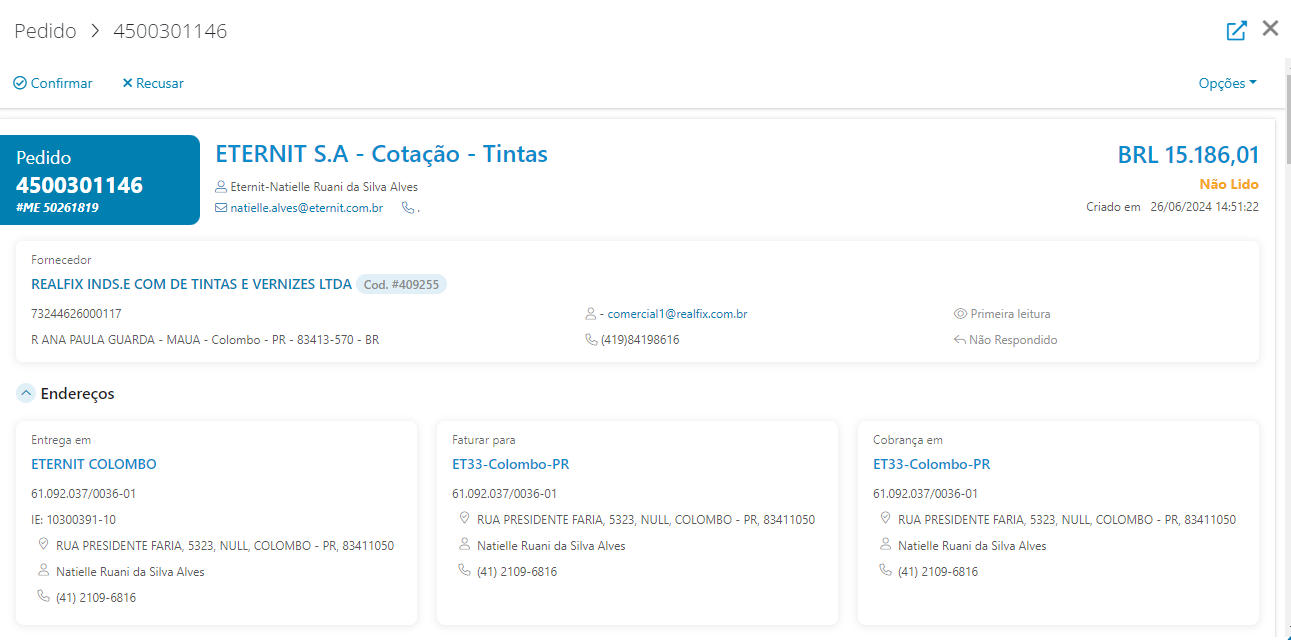Click the location pin in Entrega em card

[x=43, y=545]
